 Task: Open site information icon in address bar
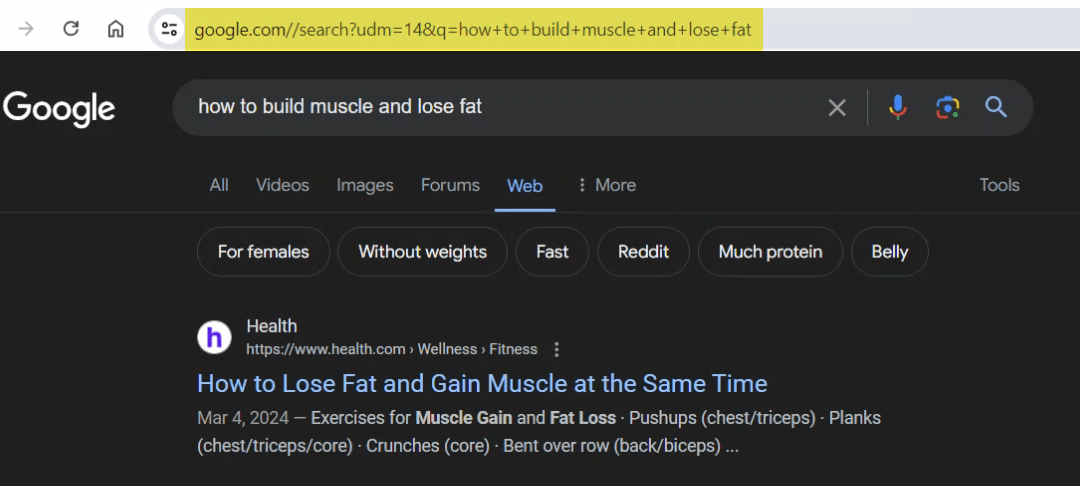click(x=169, y=29)
